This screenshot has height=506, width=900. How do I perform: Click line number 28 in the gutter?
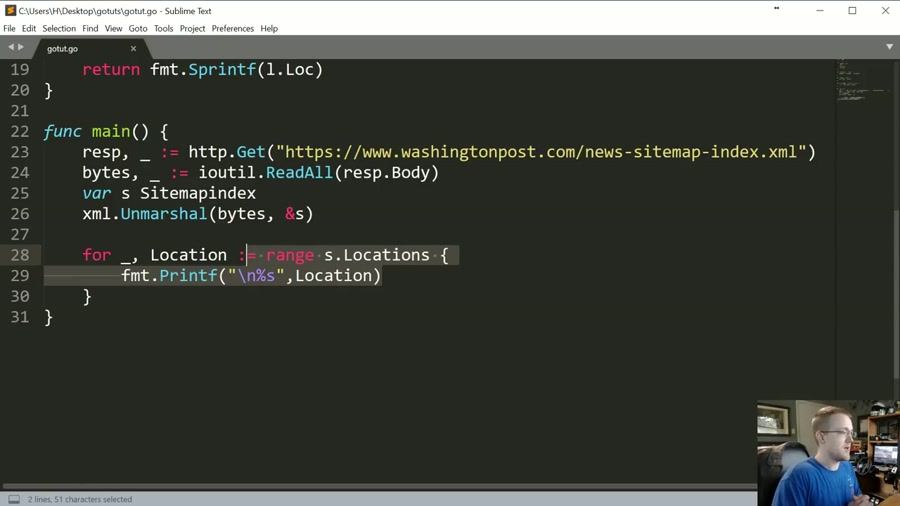coord(20,255)
